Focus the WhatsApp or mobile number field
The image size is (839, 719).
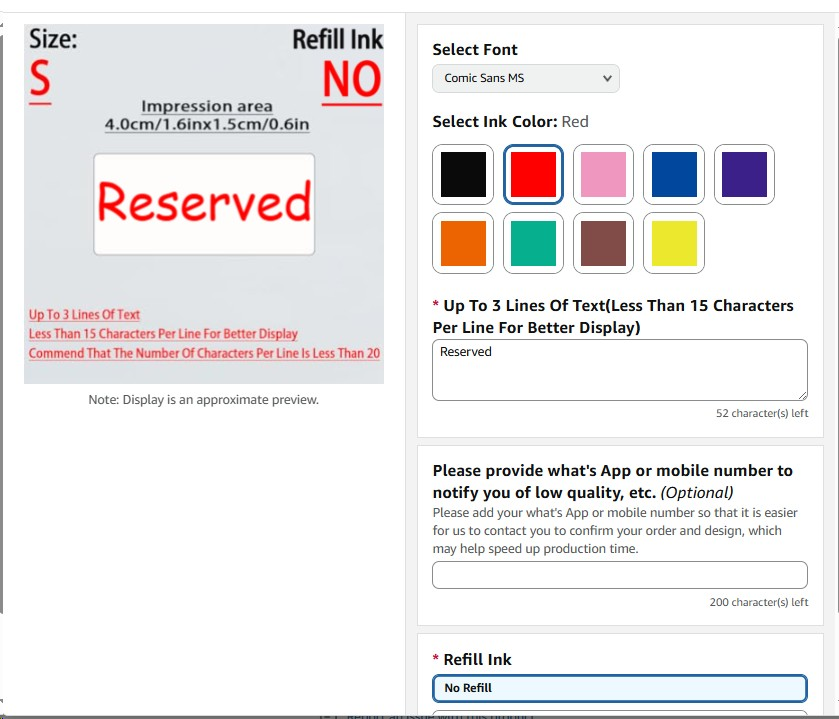coord(619,575)
